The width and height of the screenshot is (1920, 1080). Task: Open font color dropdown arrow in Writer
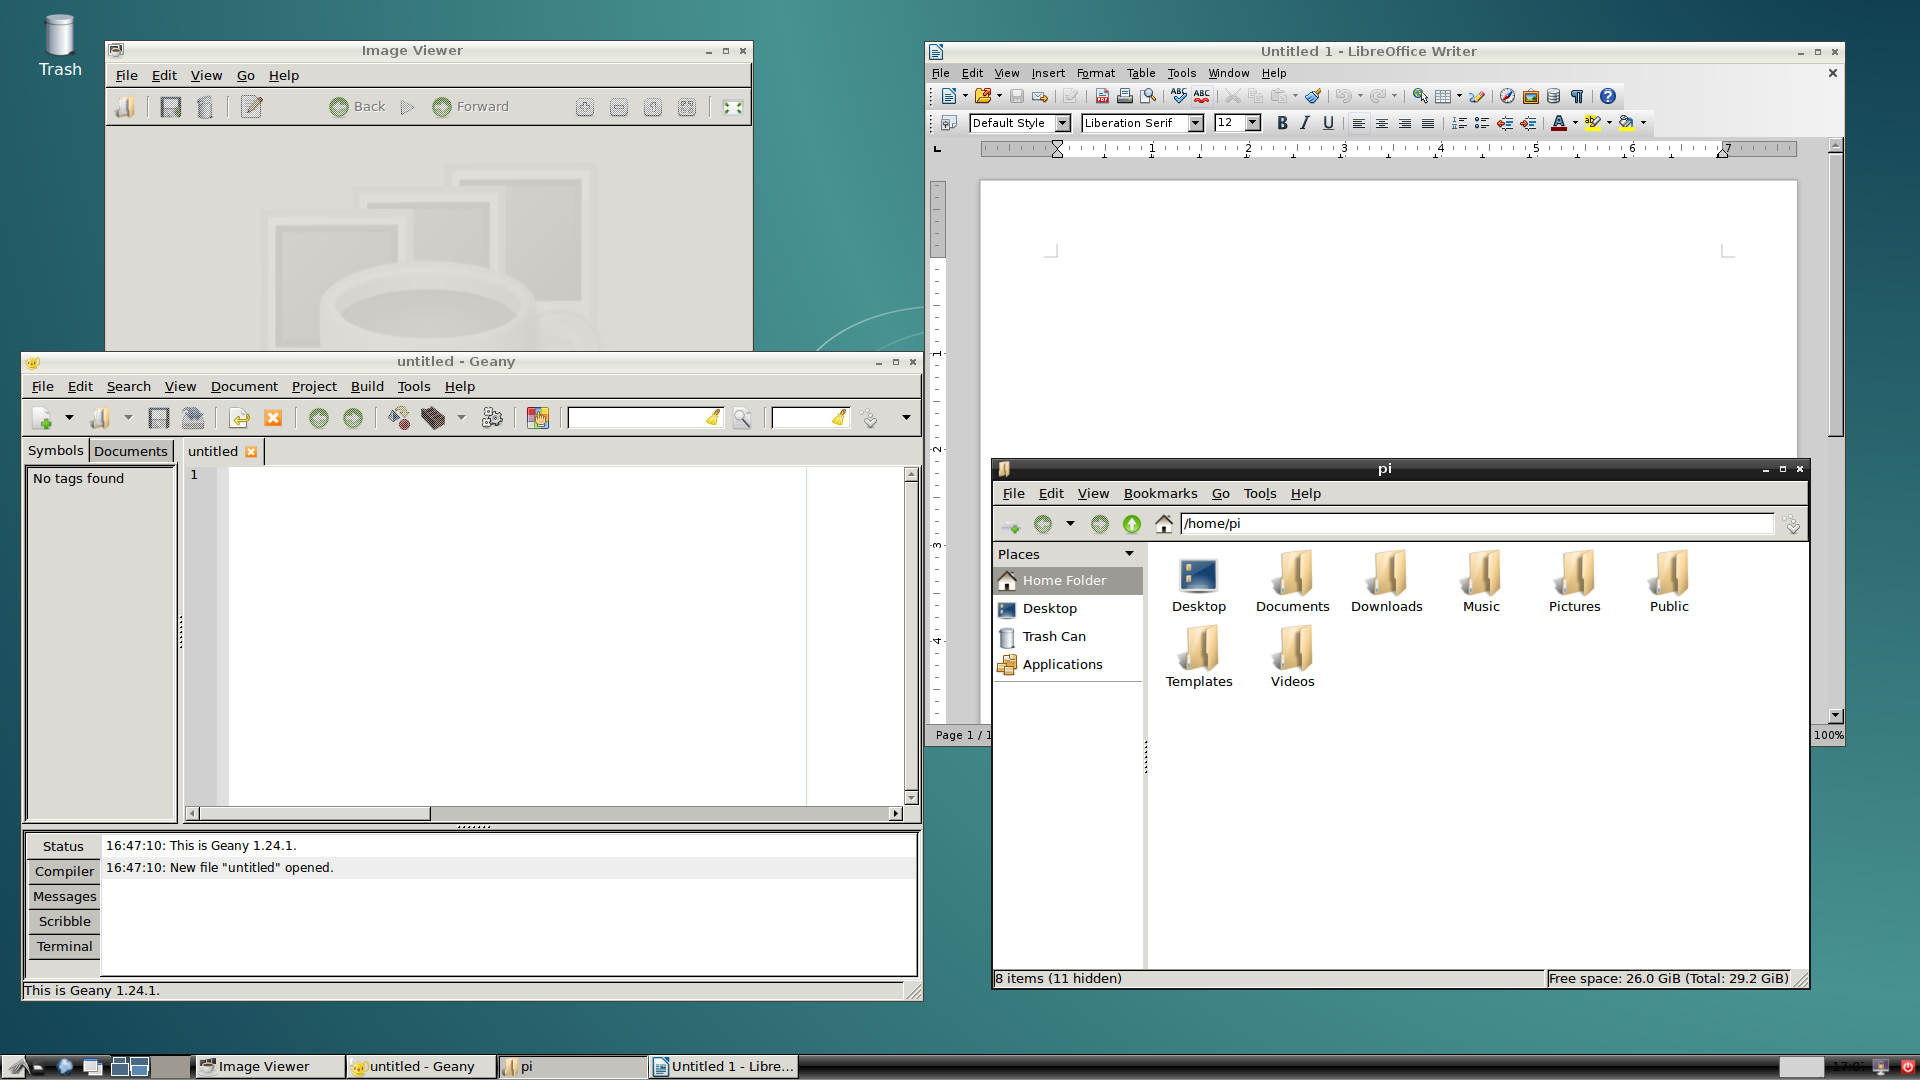pyautogui.click(x=1575, y=123)
